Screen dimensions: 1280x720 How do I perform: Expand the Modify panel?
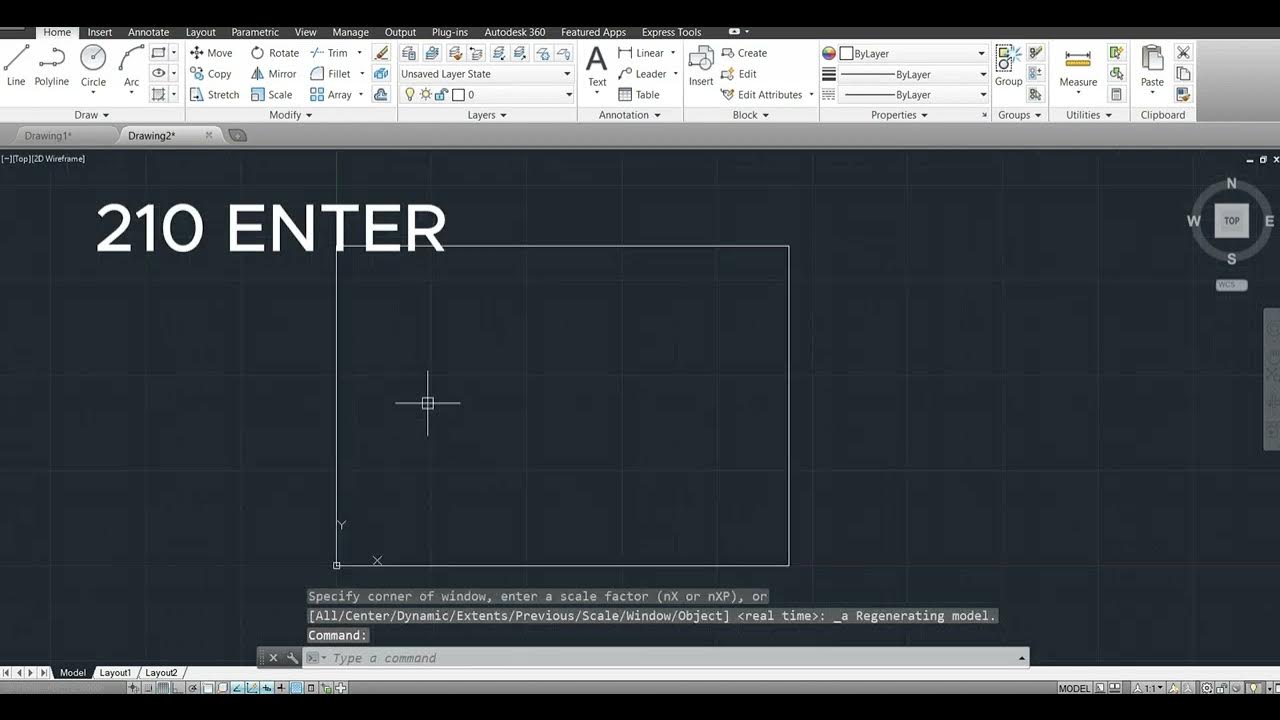click(x=291, y=115)
